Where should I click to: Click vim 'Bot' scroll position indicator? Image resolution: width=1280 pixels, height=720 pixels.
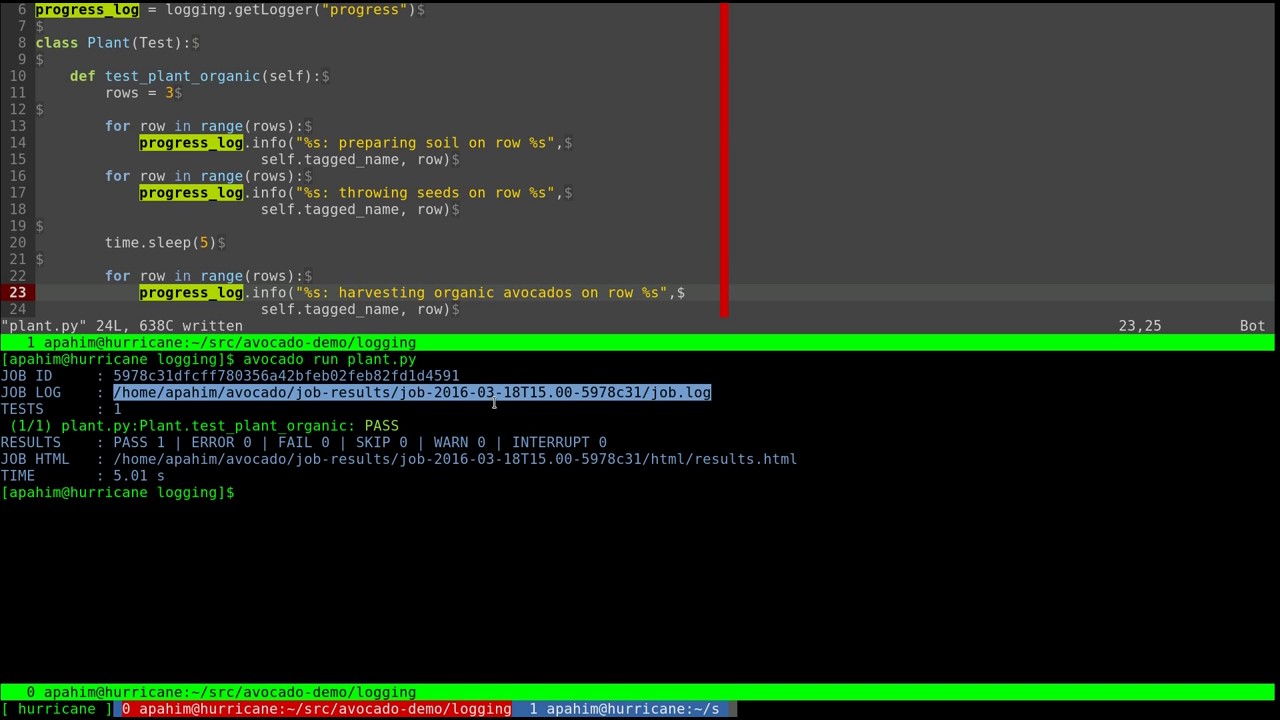(1252, 326)
